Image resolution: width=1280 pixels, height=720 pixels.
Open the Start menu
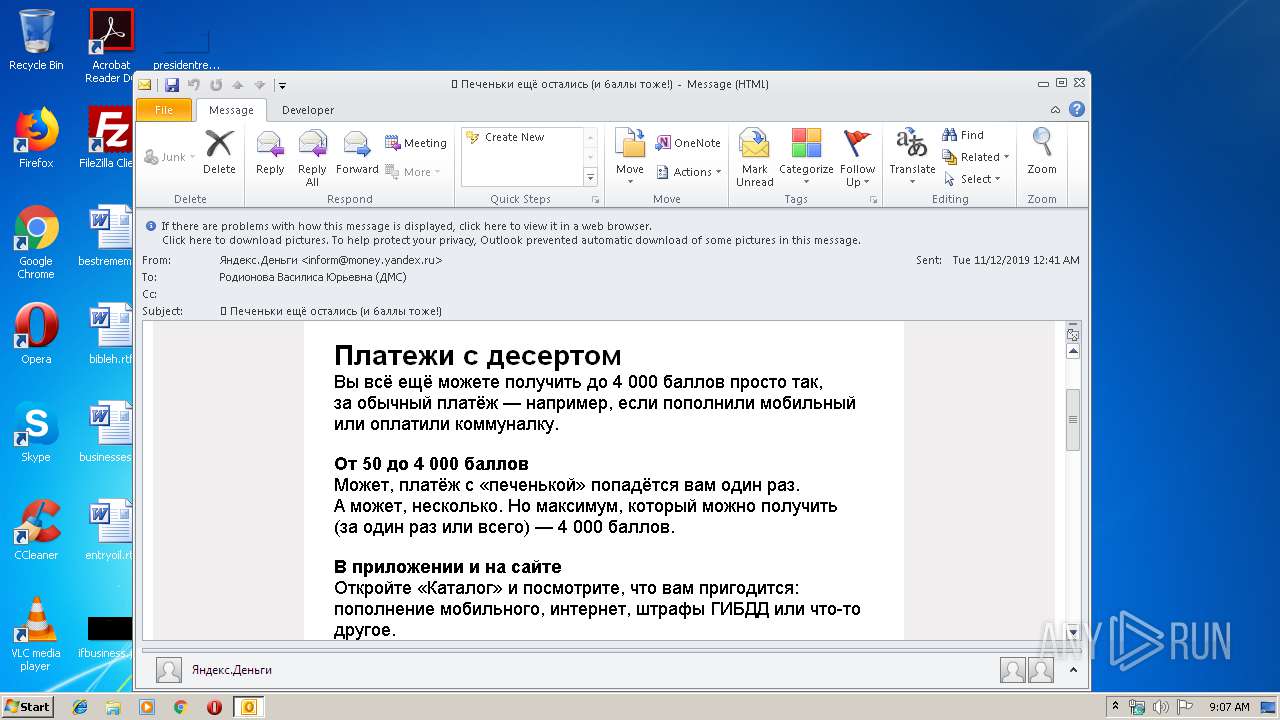coord(28,707)
